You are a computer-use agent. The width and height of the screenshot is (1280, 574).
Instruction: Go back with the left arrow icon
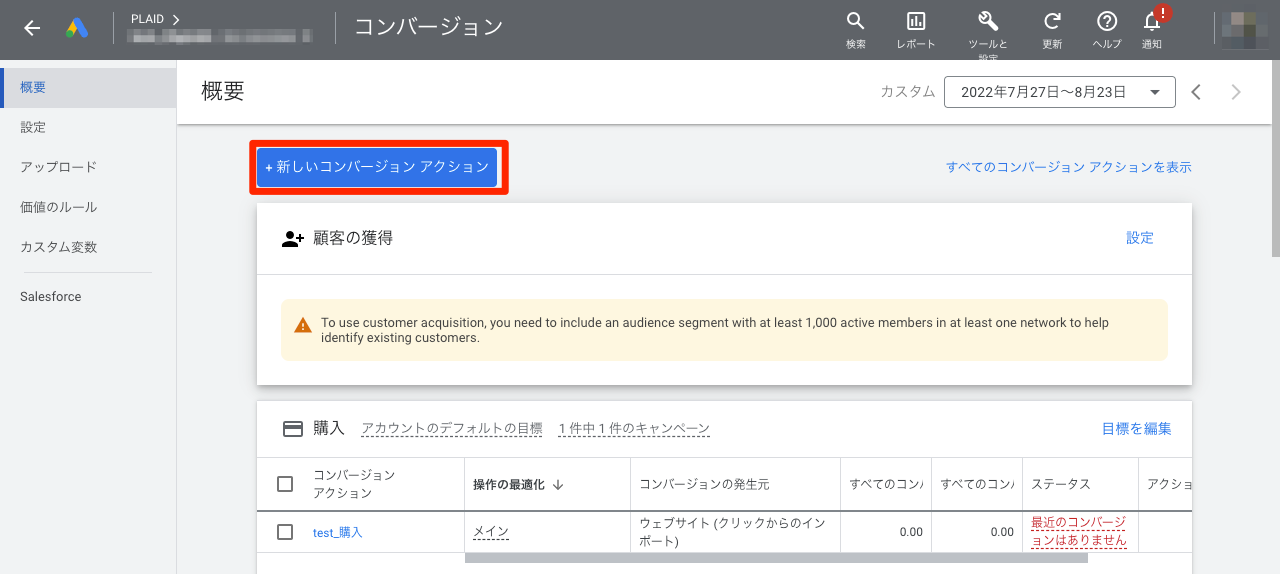tap(32, 28)
